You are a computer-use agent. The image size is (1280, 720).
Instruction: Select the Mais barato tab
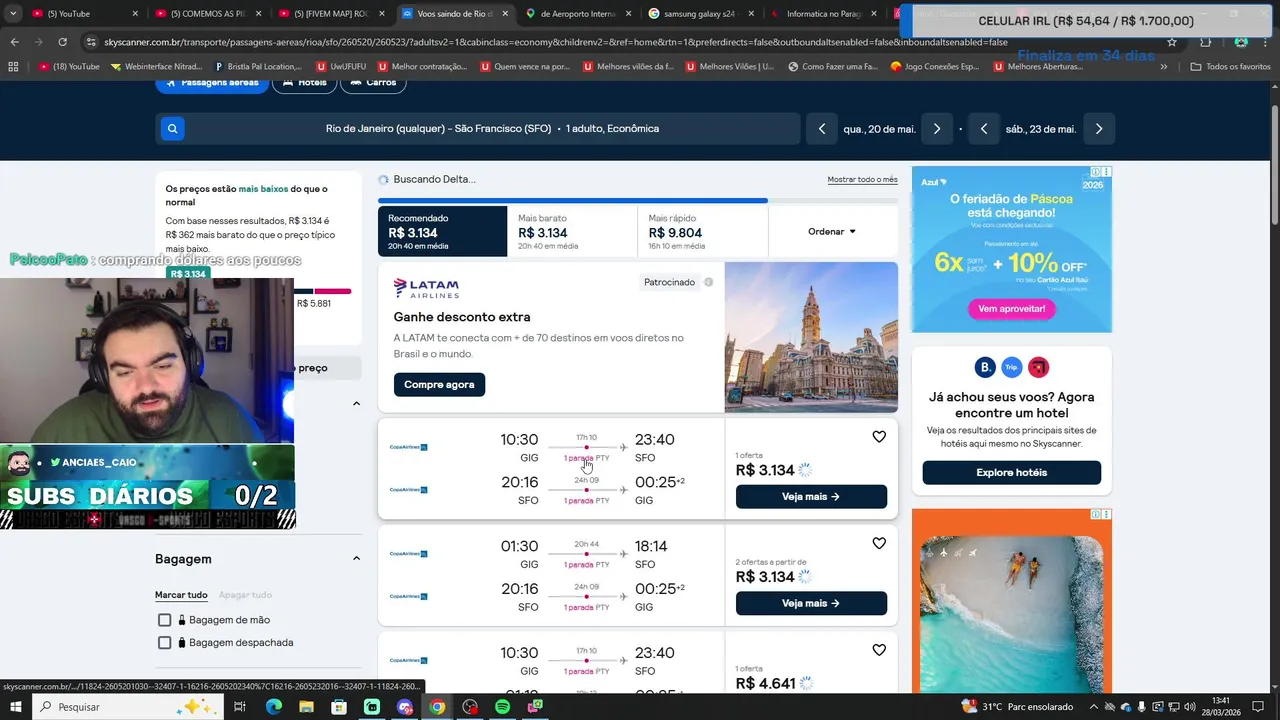pyautogui.click(x=572, y=231)
